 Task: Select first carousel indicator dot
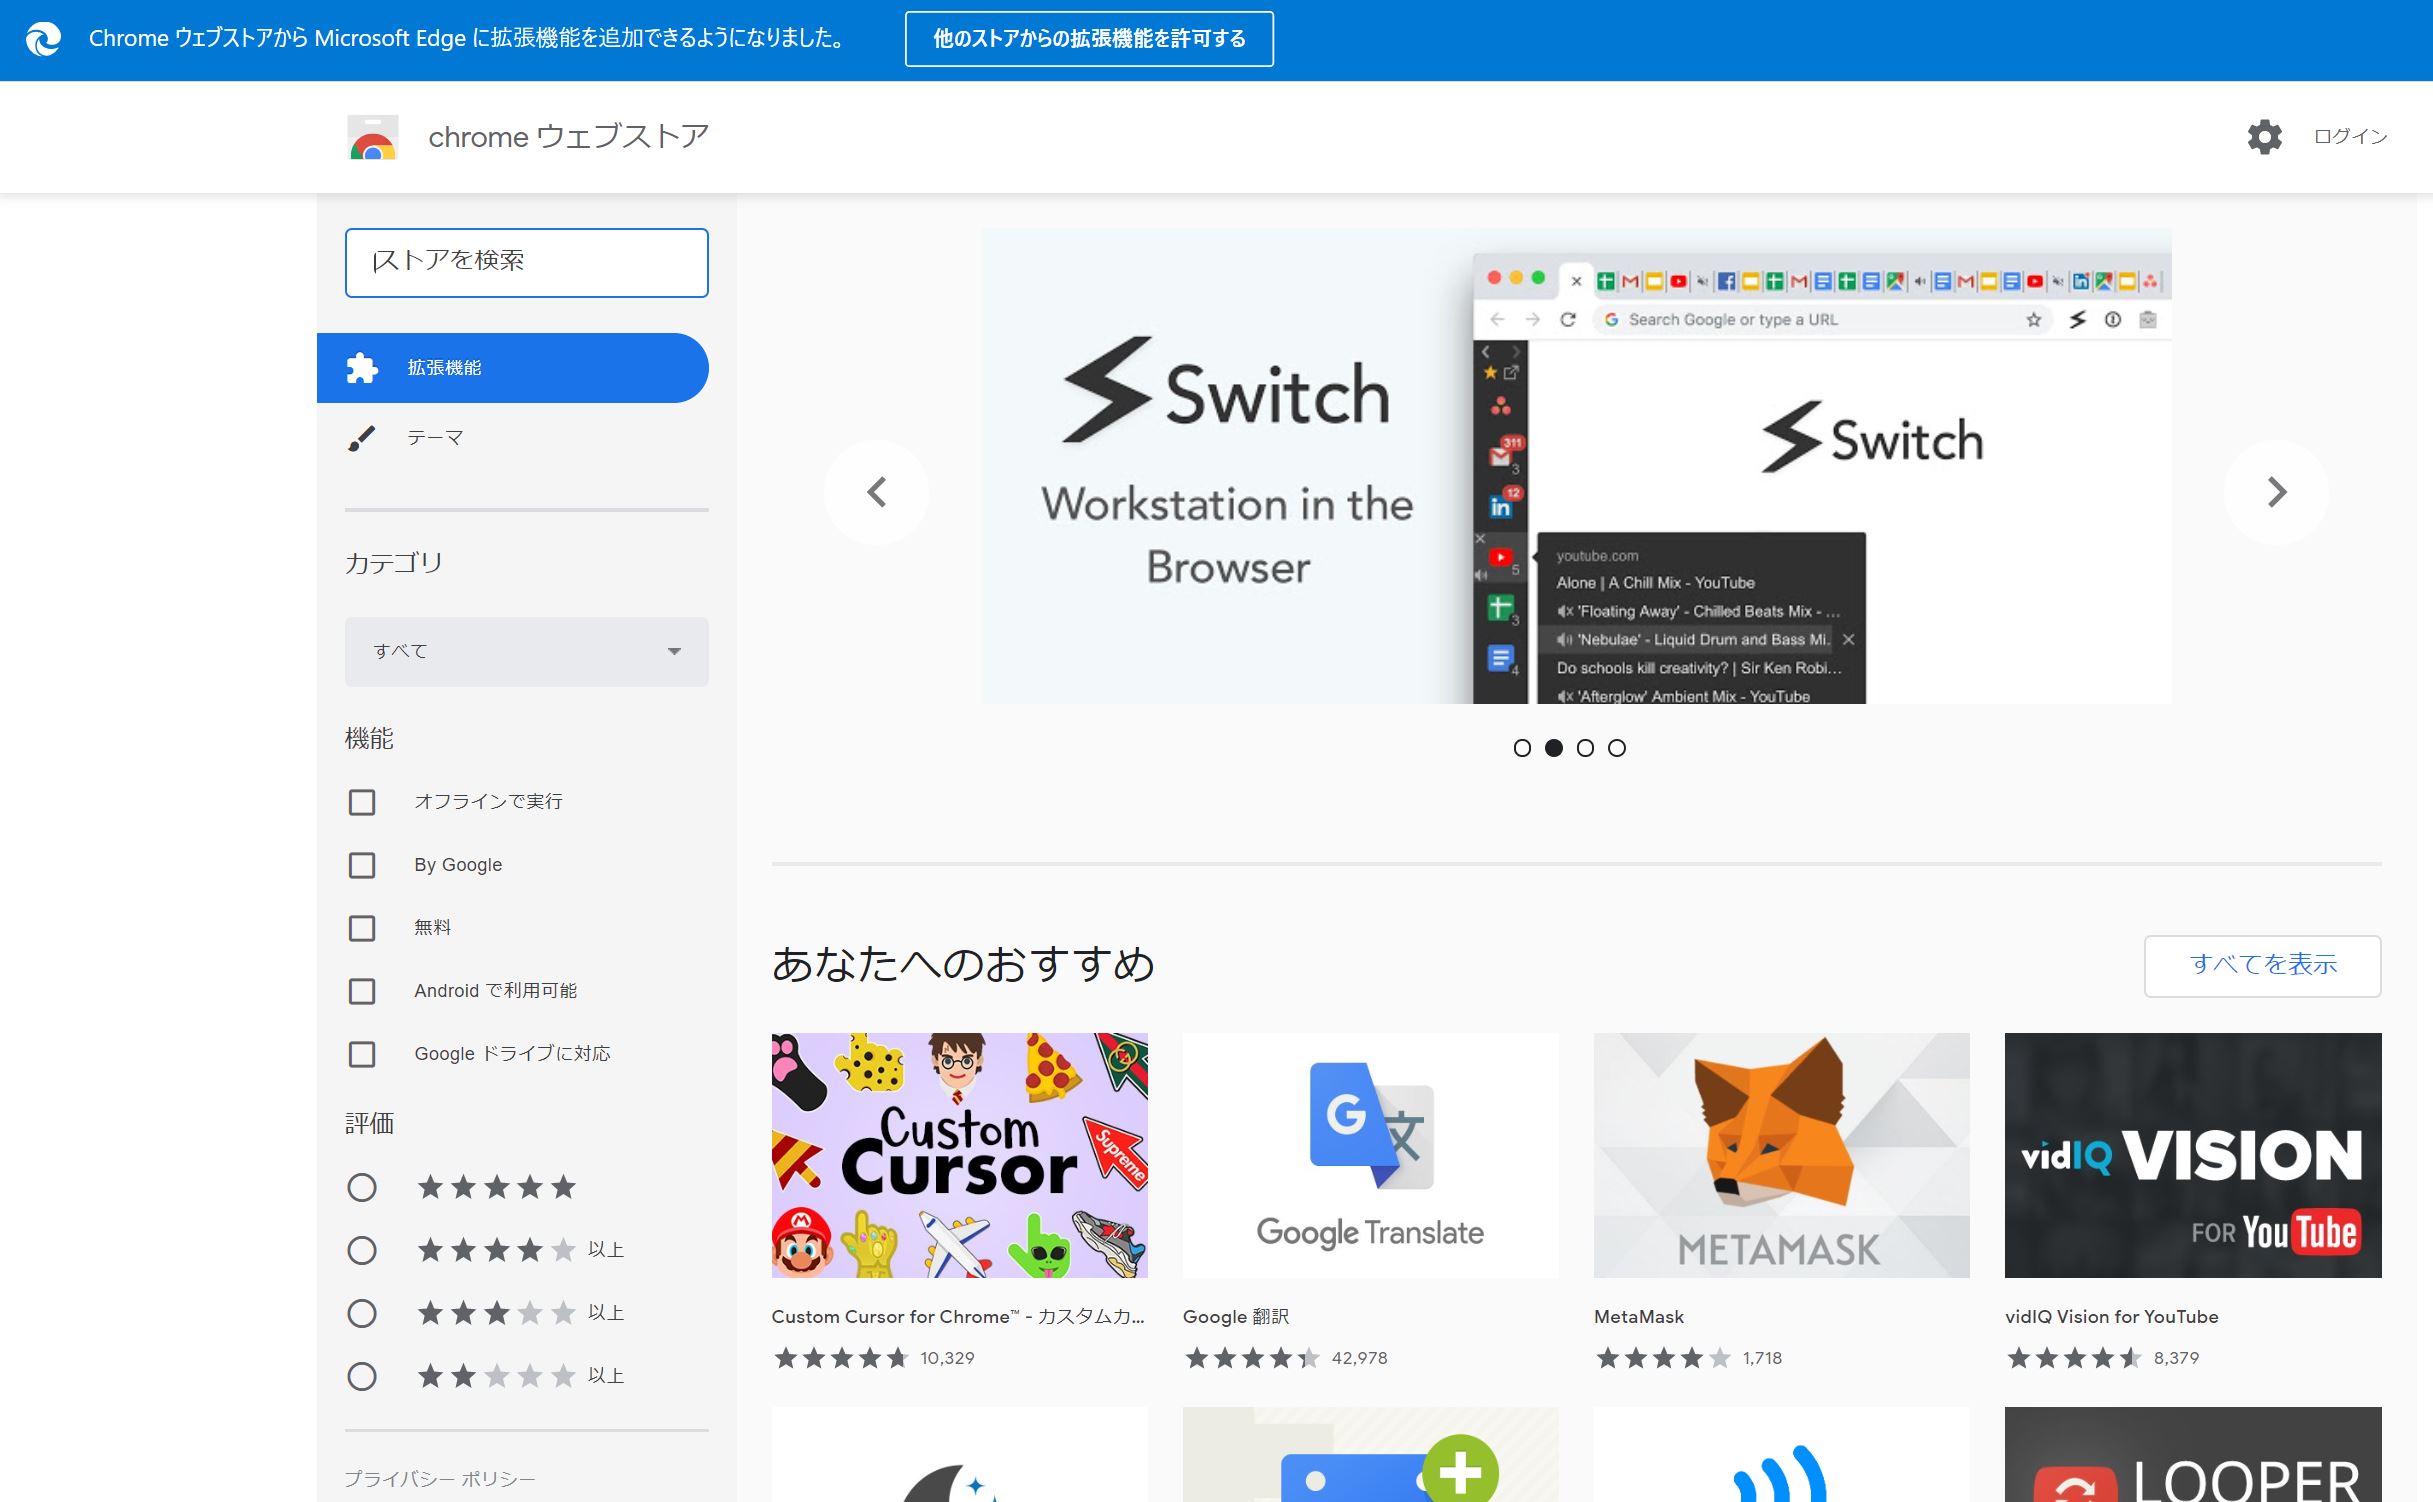pyautogui.click(x=1522, y=748)
